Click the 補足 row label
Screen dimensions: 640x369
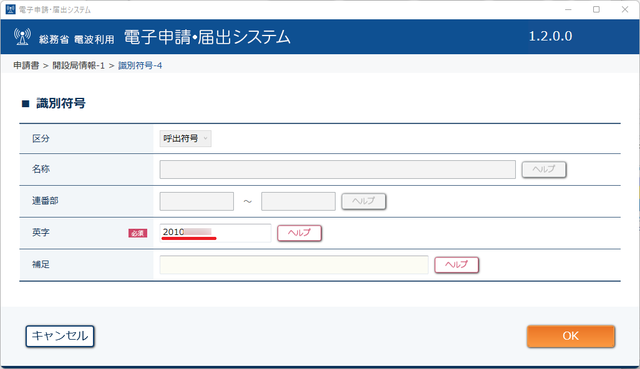point(41,265)
